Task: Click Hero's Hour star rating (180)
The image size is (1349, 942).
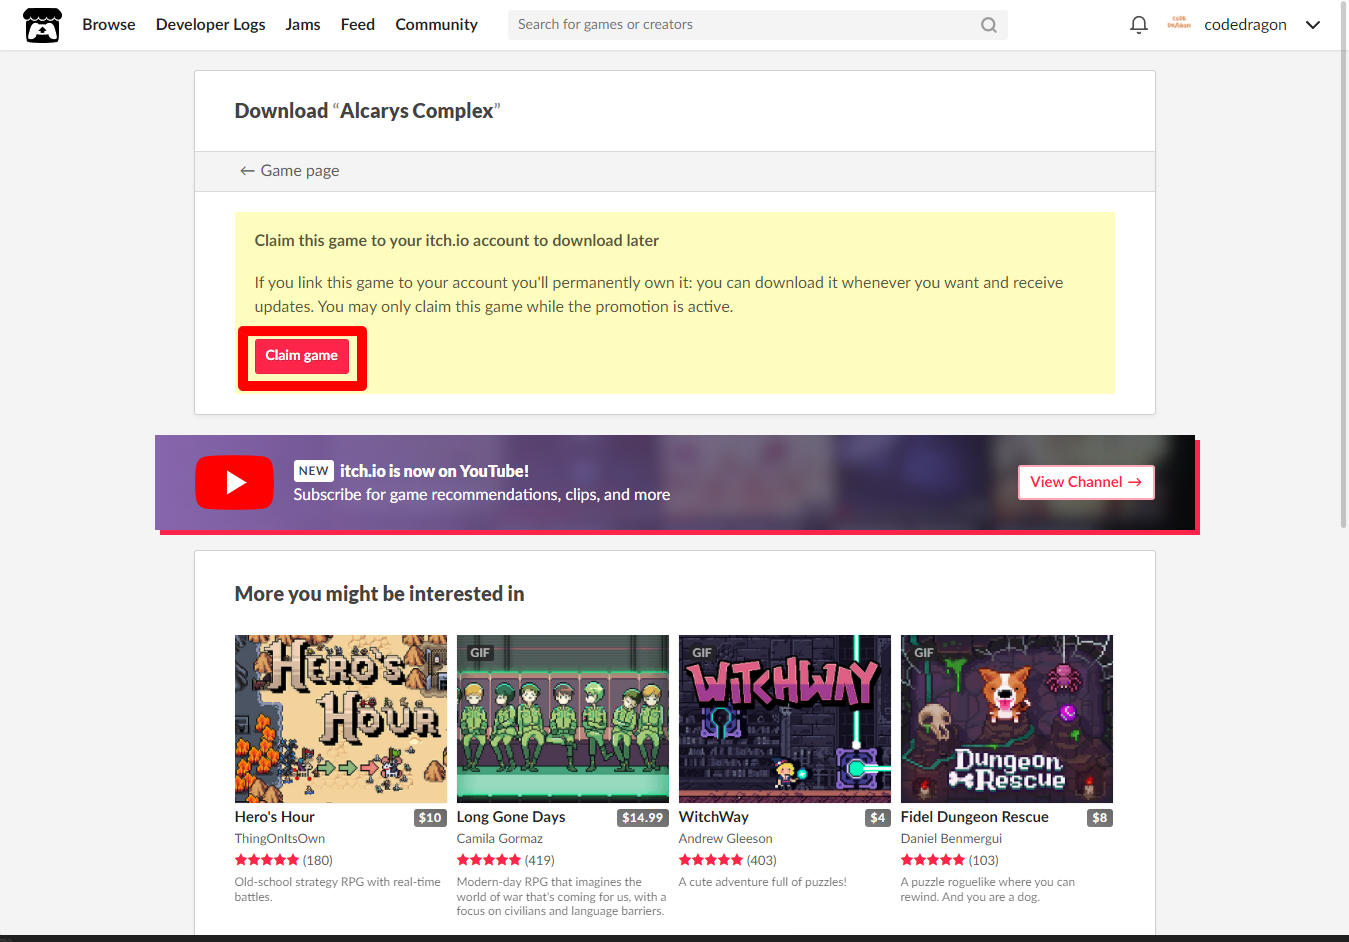Action: point(284,860)
